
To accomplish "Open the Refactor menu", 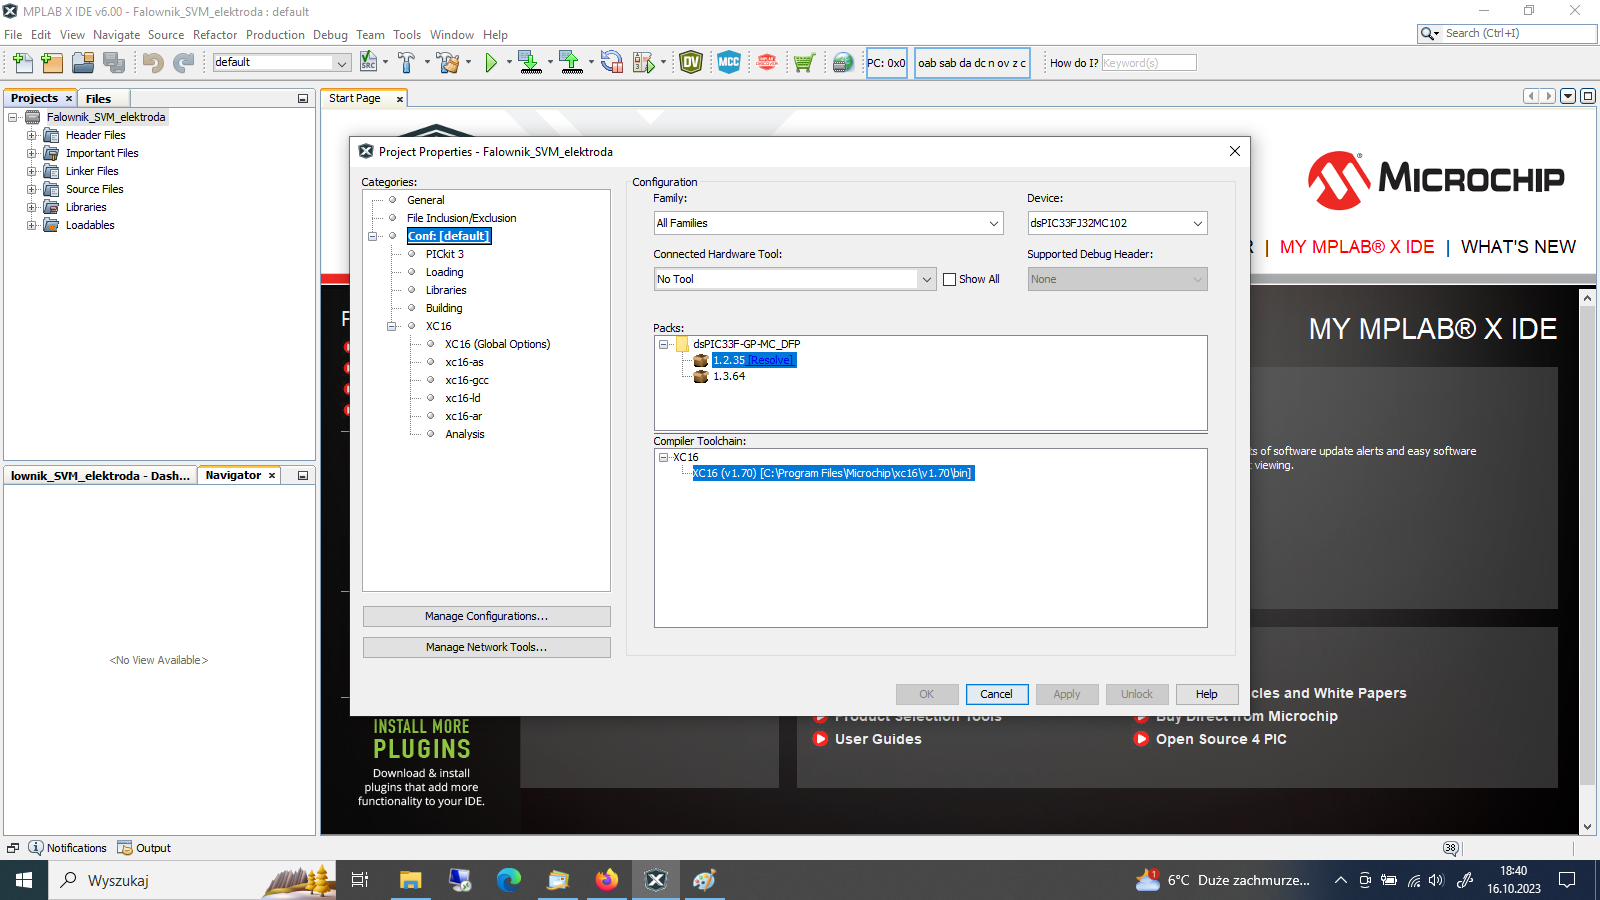I will click(215, 34).
